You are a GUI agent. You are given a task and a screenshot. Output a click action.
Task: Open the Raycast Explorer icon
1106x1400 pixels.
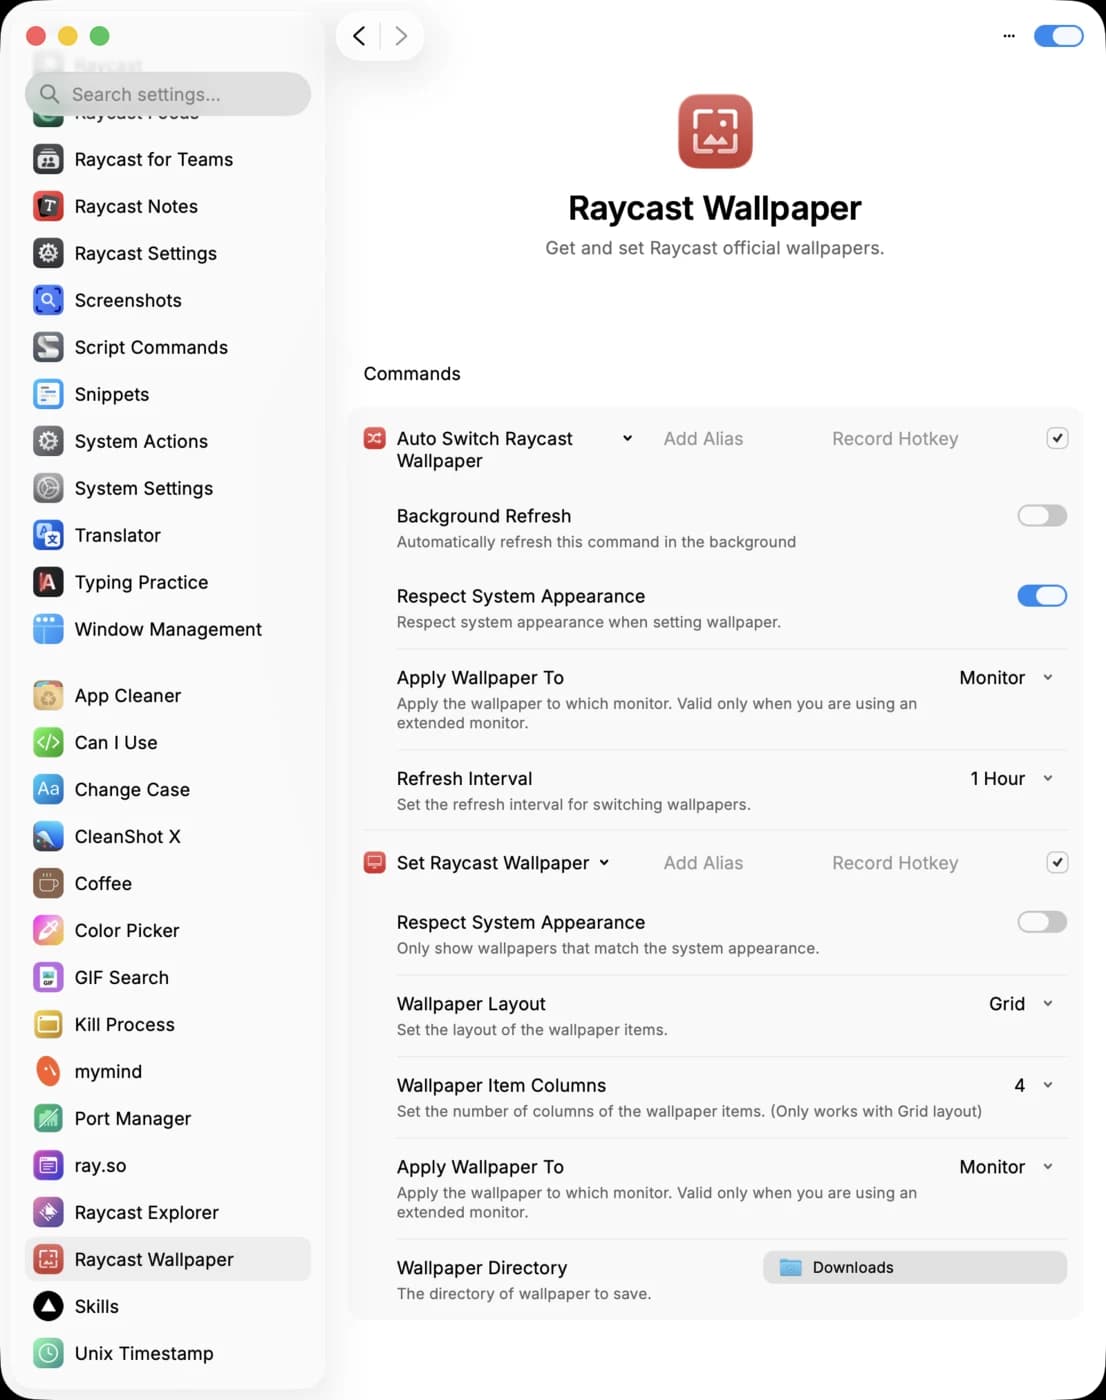tap(48, 1212)
